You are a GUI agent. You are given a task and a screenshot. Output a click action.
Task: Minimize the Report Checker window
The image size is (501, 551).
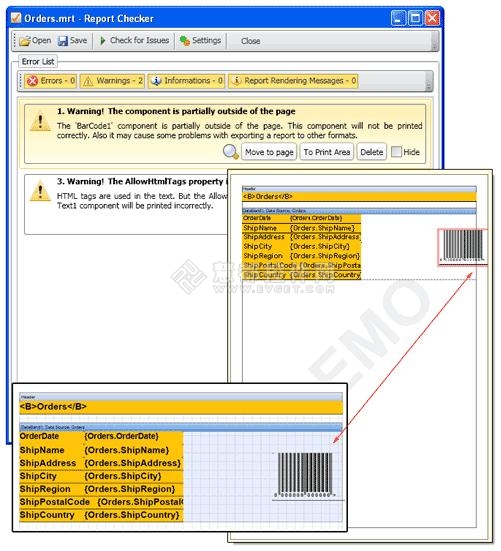click(398, 18)
